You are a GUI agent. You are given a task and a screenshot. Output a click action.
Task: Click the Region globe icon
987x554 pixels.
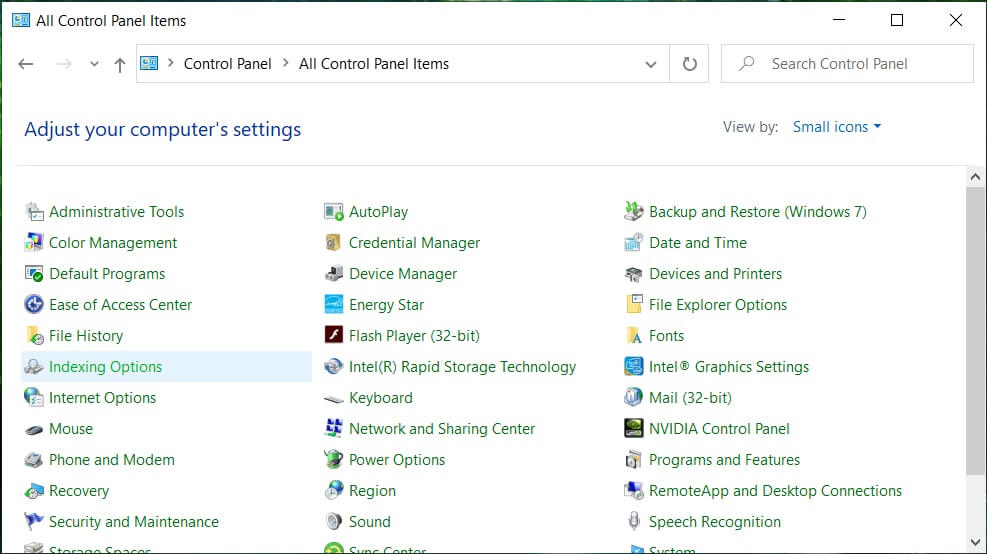click(x=334, y=490)
